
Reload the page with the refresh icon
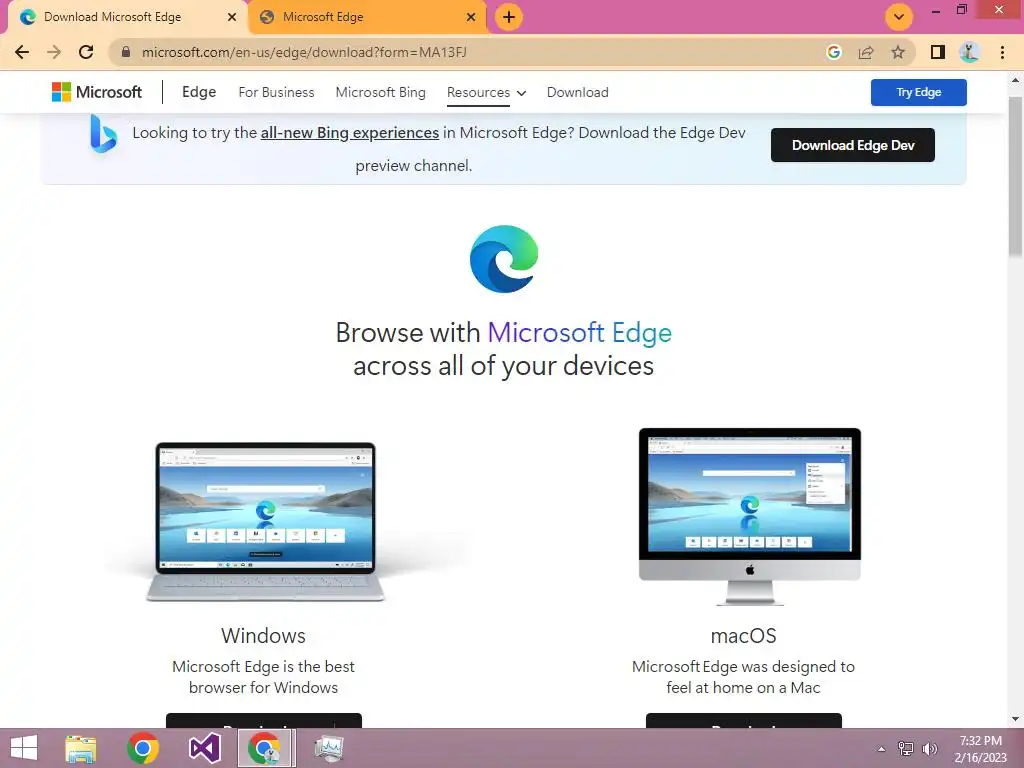tap(86, 52)
